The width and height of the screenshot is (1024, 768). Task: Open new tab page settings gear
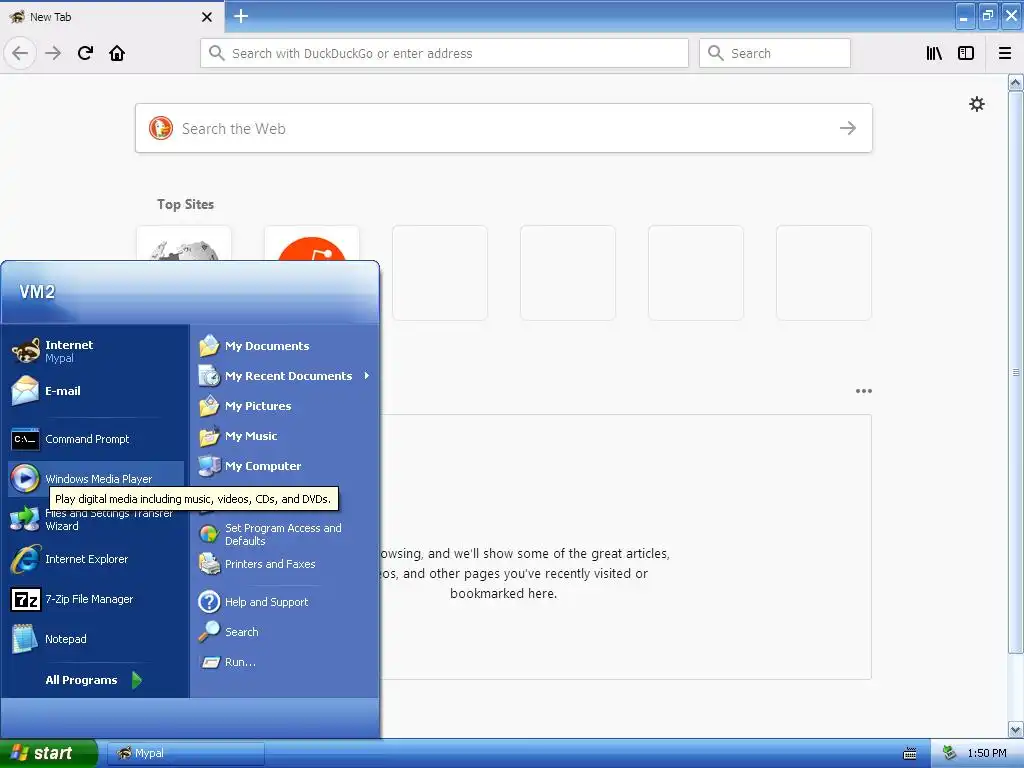[976, 104]
